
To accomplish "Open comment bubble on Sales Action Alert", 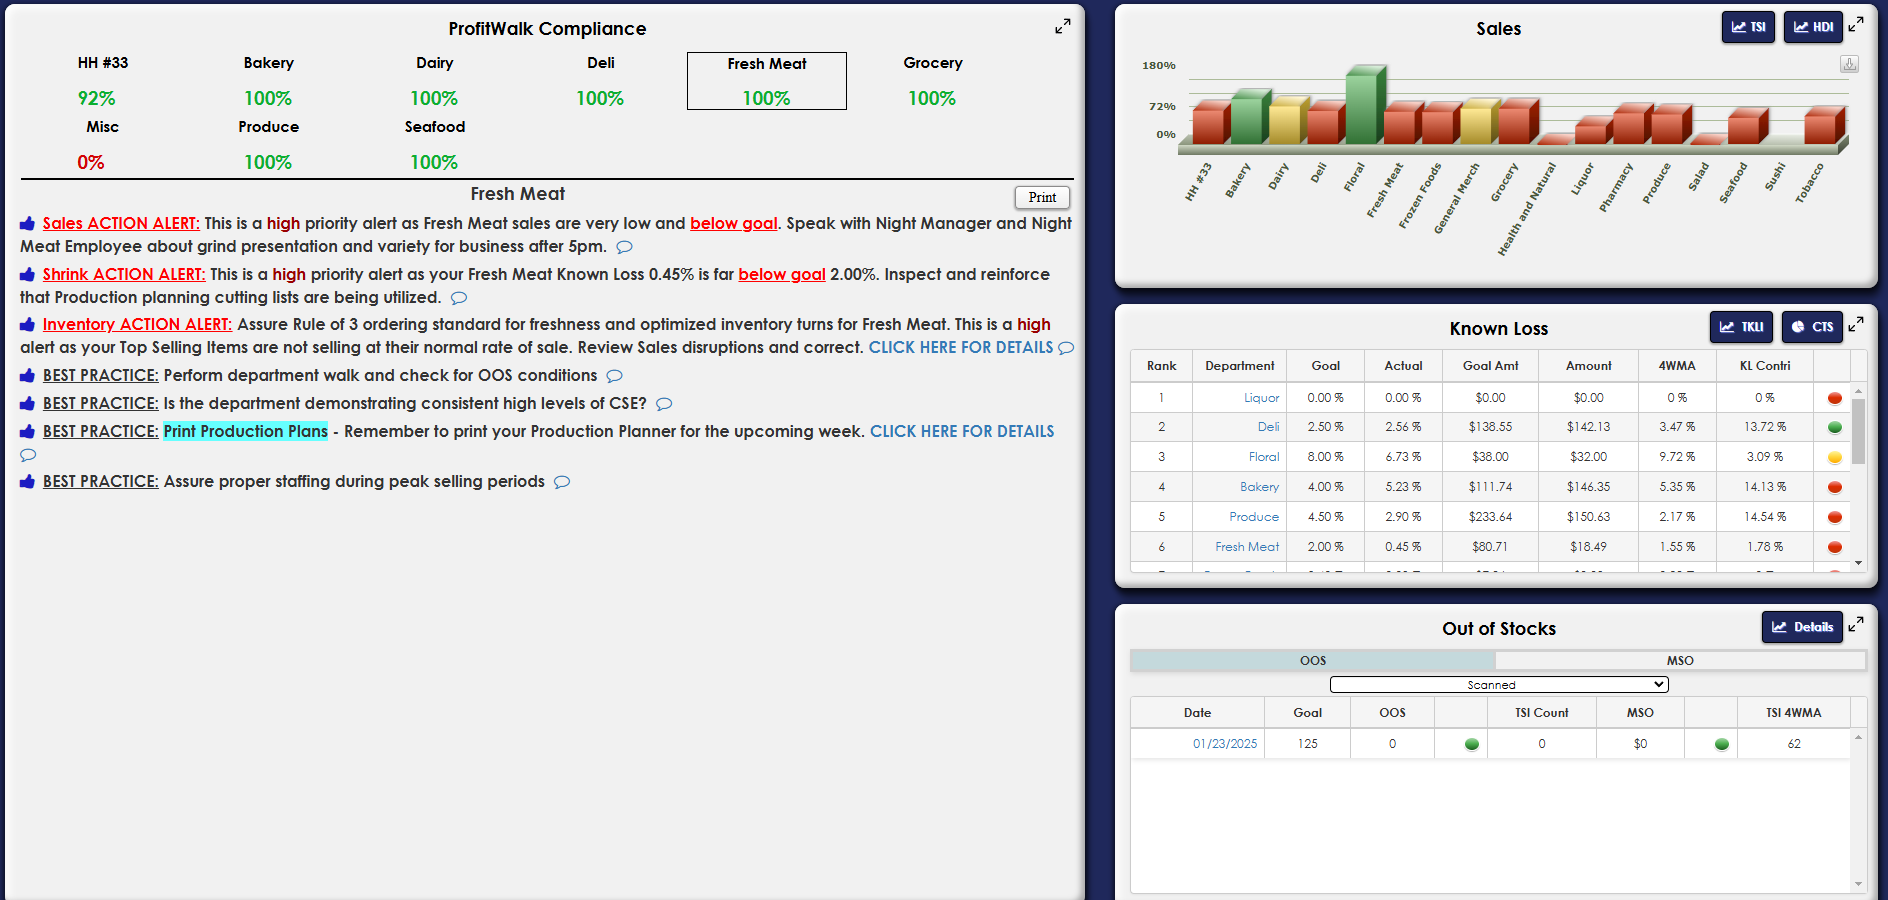I will (x=624, y=247).
